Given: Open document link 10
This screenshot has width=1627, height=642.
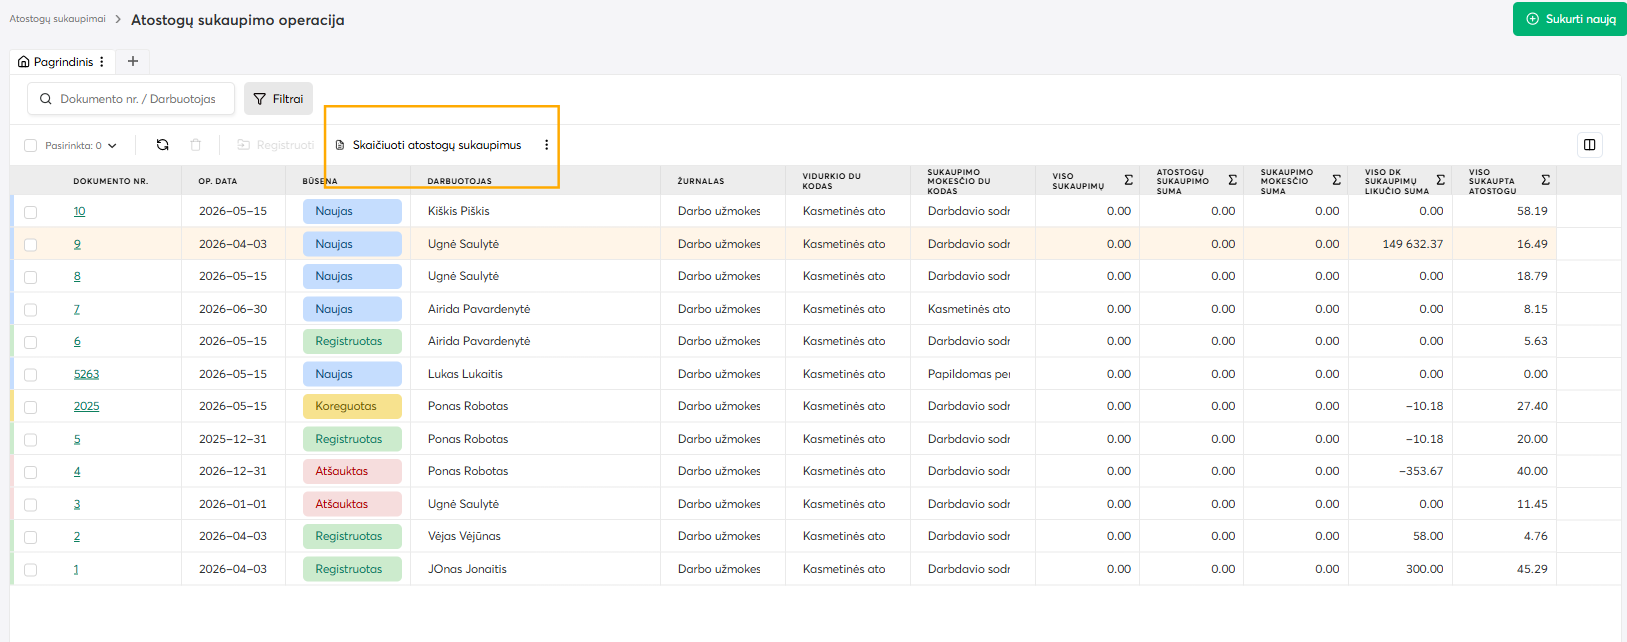Looking at the screenshot, I should pyautogui.click(x=79, y=211).
